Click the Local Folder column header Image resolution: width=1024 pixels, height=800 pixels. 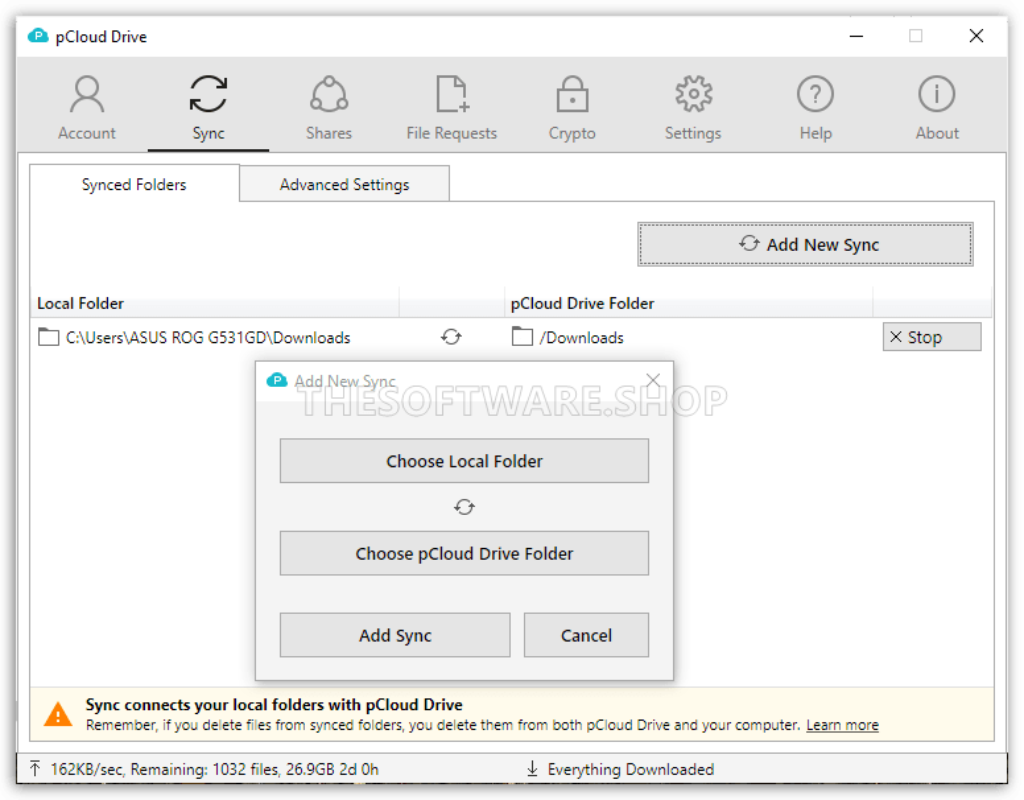215,303
